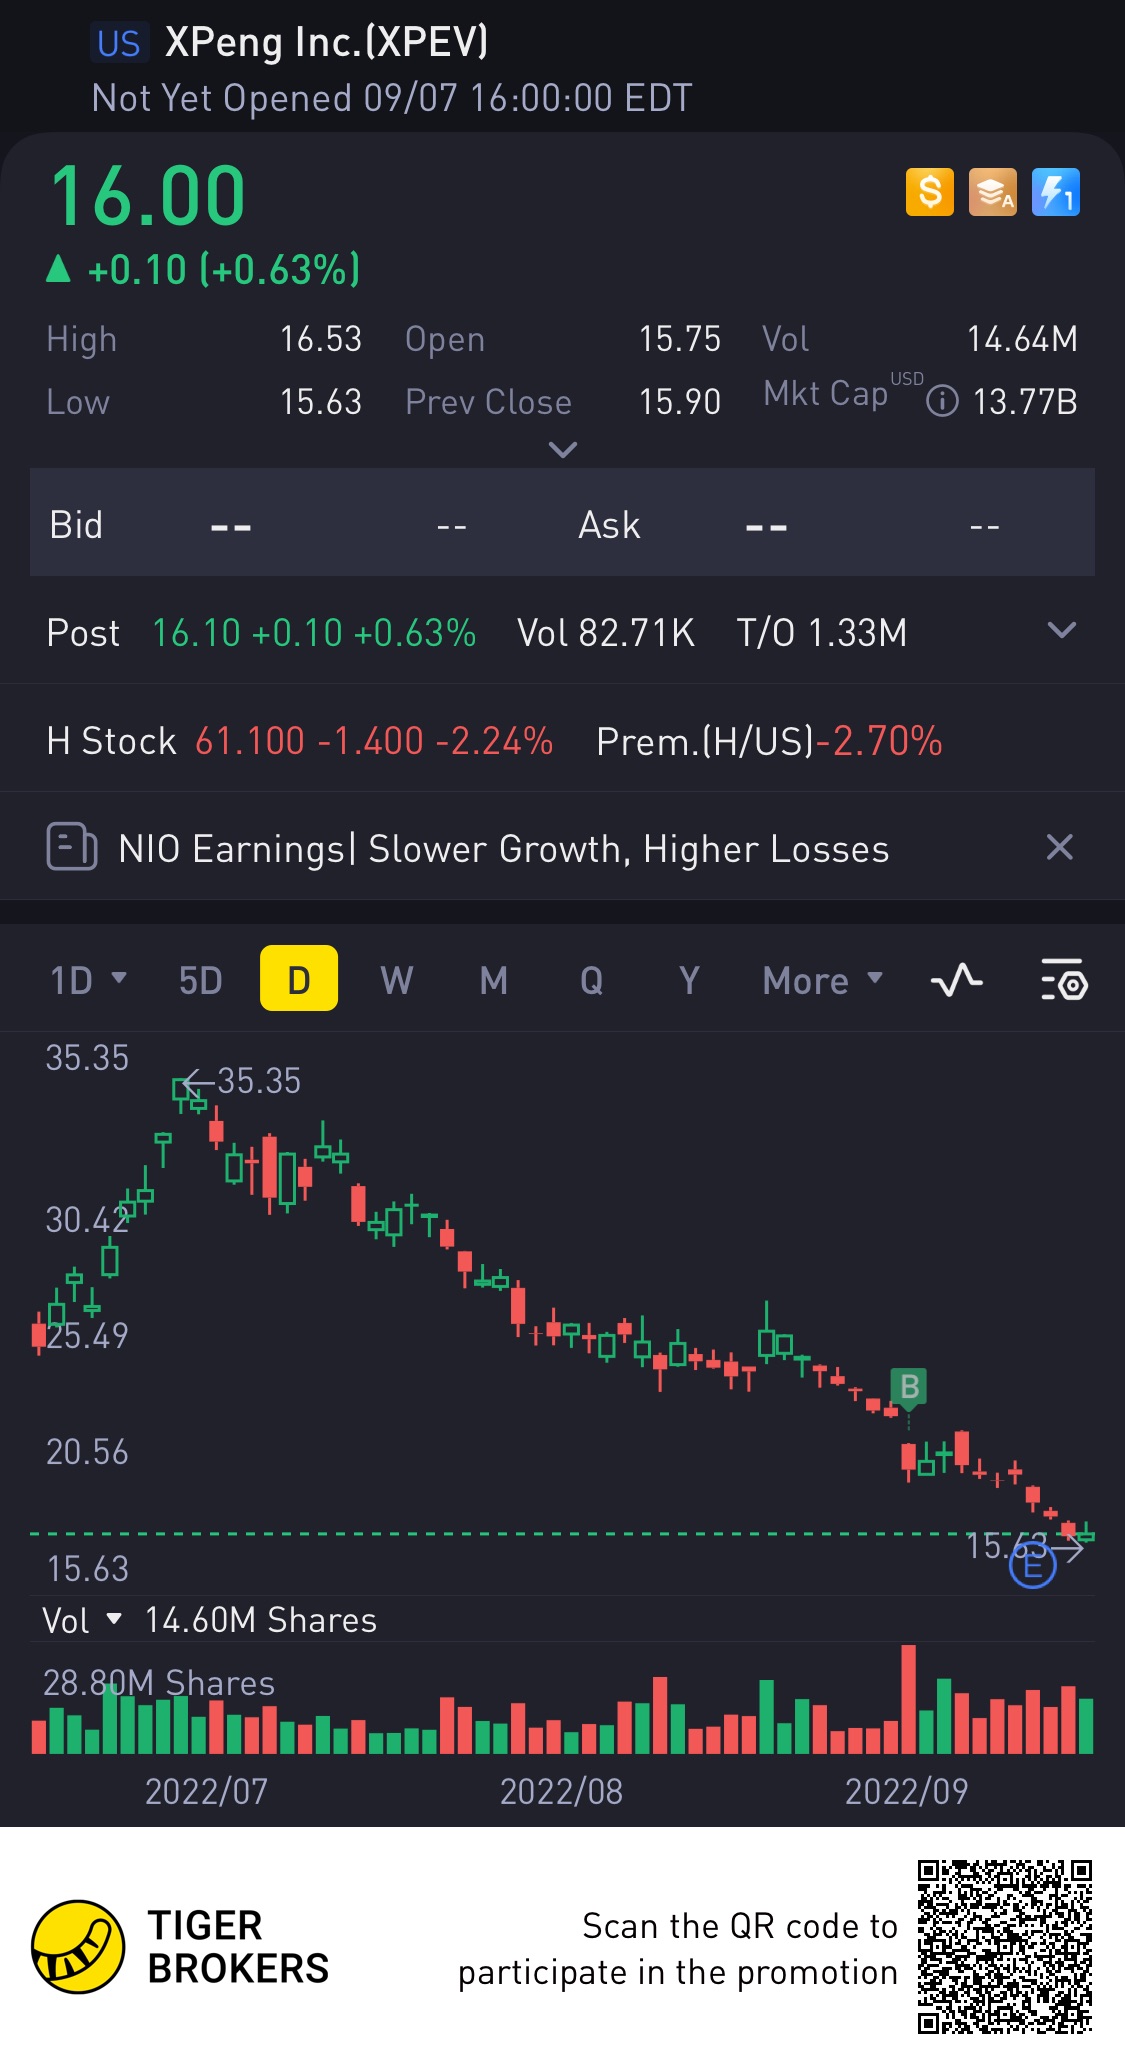Select the W weekly chart tab
This screenshot has width=1125, height=2067.
click(x=396, y=980)
